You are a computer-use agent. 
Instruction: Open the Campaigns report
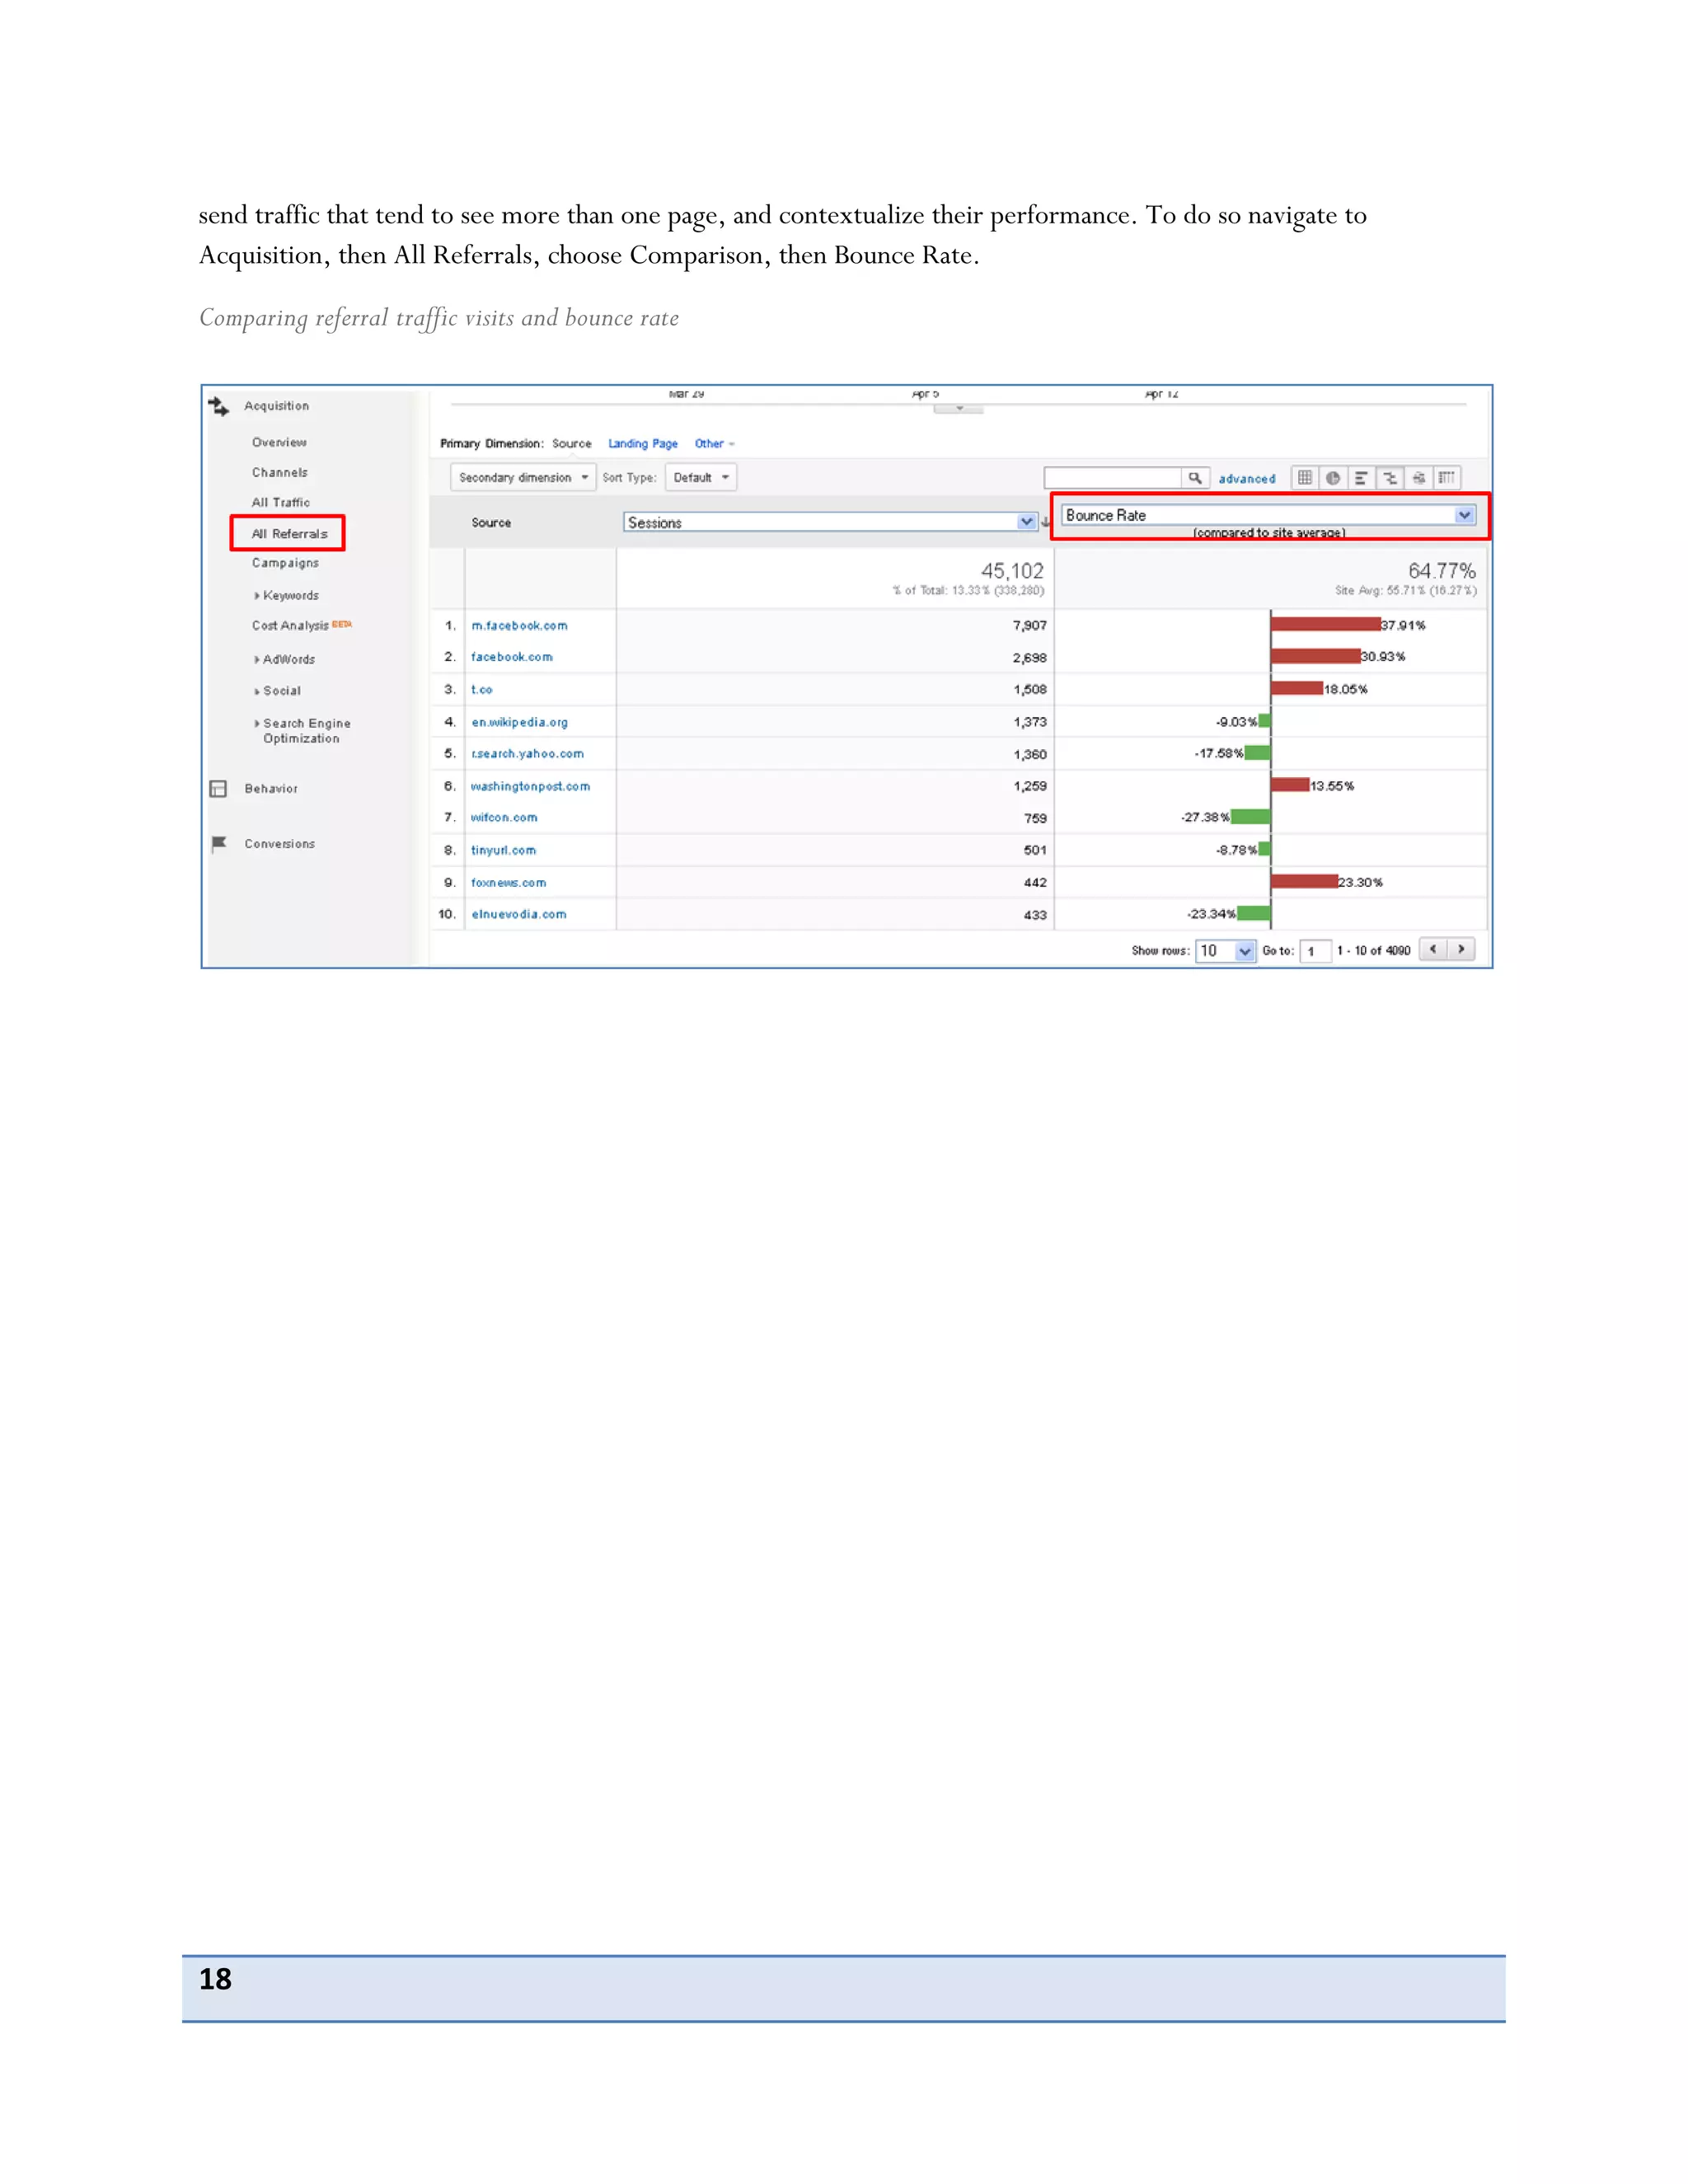point(285,563)
